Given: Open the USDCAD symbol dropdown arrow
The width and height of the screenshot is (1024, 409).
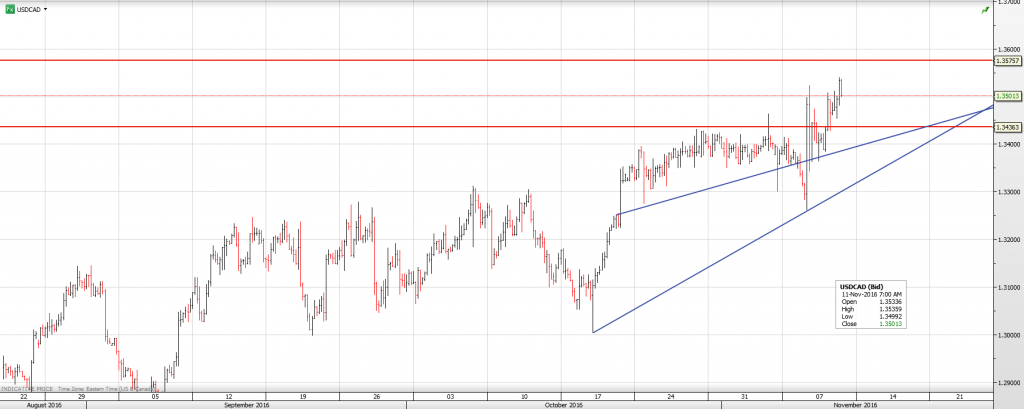Looking at the screenshot, I should point(47,8).
